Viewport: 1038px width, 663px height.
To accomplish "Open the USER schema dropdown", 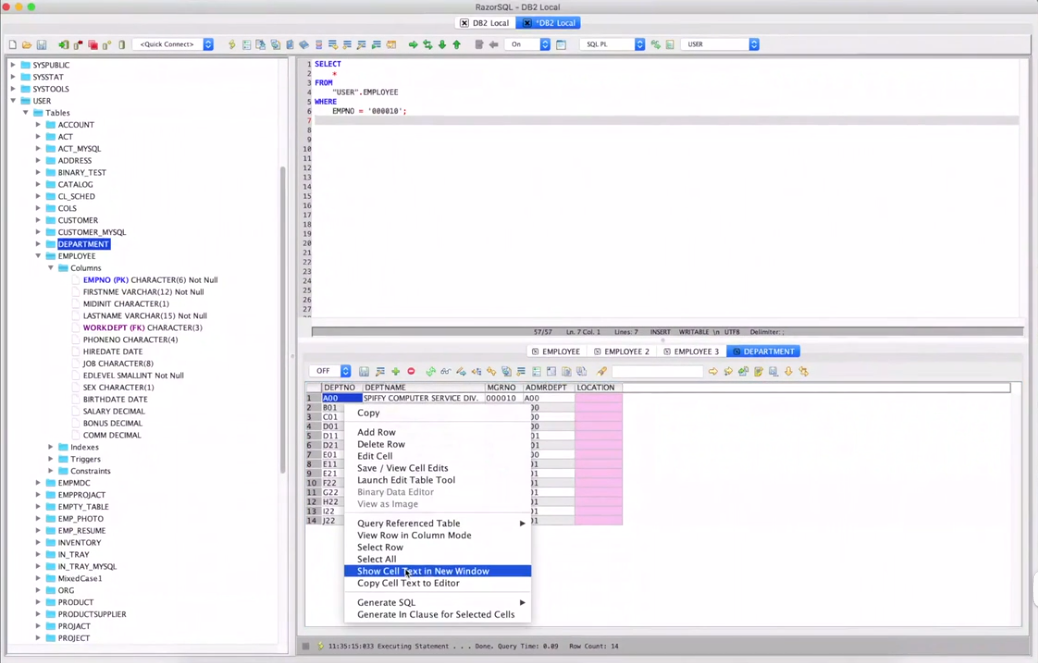I will point(720,45).
